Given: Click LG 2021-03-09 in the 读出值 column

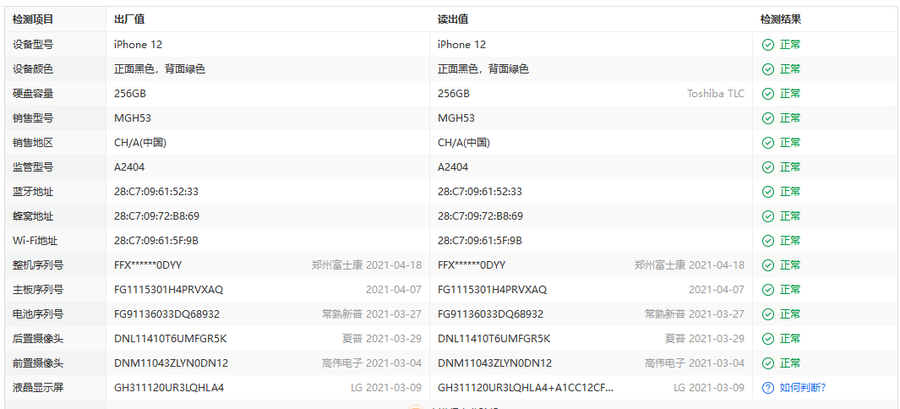Looking at the screenshot, I should [709, 388].
